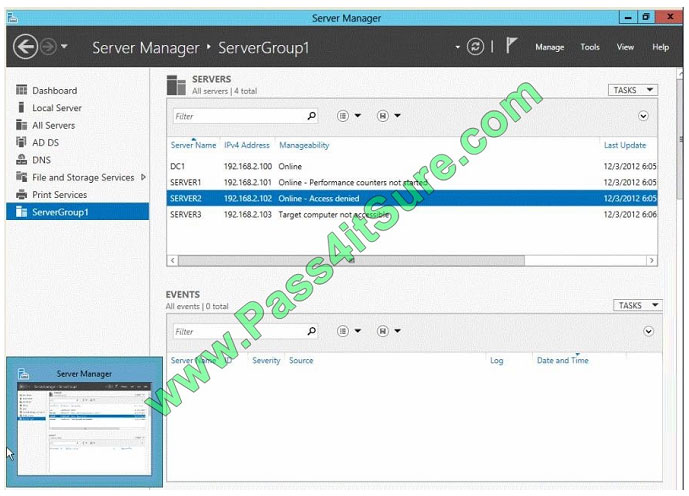This screenshot has width=689, height=496.
Task: Open dropdown arrow beside Events criteria icon
Action: (358, 331)
